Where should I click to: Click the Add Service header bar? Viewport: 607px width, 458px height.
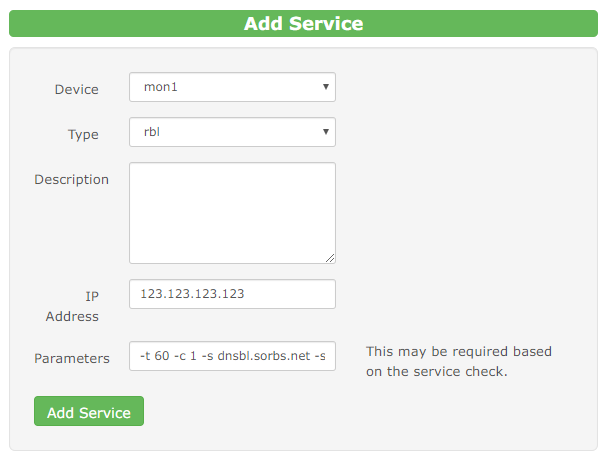(x=303, y=23)
